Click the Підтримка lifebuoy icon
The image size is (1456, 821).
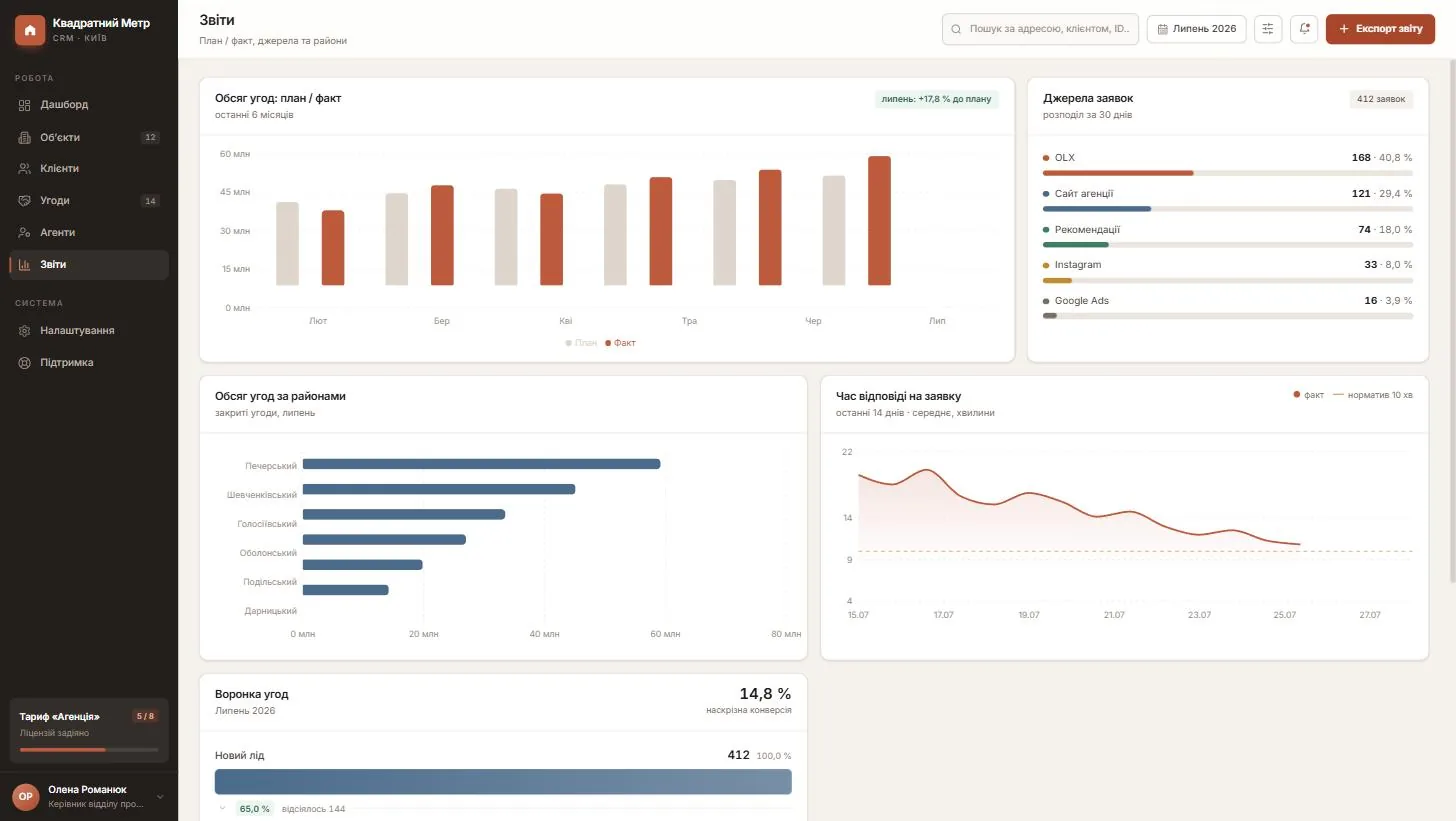click(x=25, y=363)
